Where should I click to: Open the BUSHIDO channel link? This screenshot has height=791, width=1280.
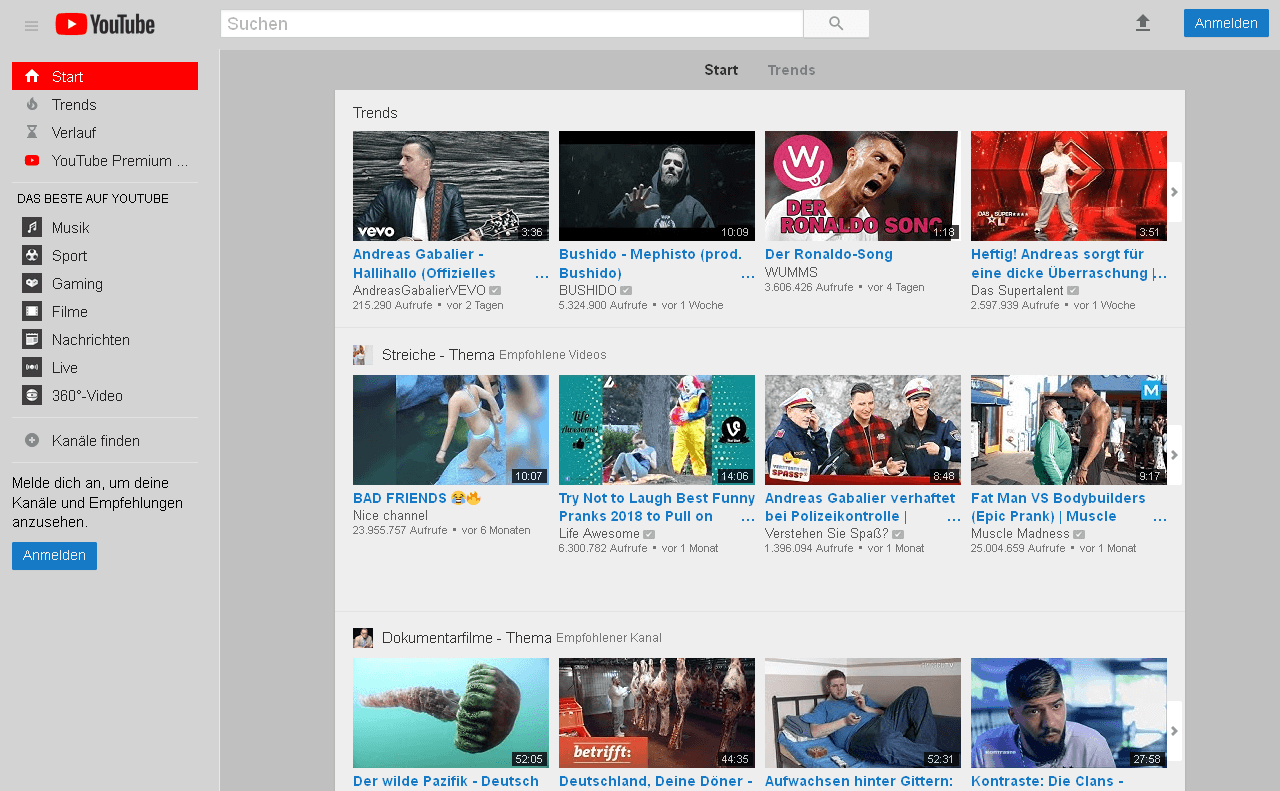(x=588, y=290)
